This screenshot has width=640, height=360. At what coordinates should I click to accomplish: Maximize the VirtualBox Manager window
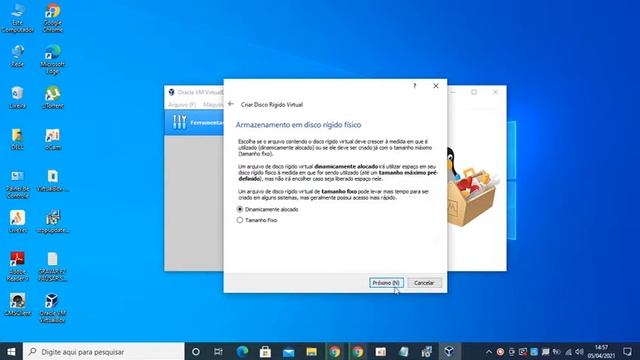474,92
